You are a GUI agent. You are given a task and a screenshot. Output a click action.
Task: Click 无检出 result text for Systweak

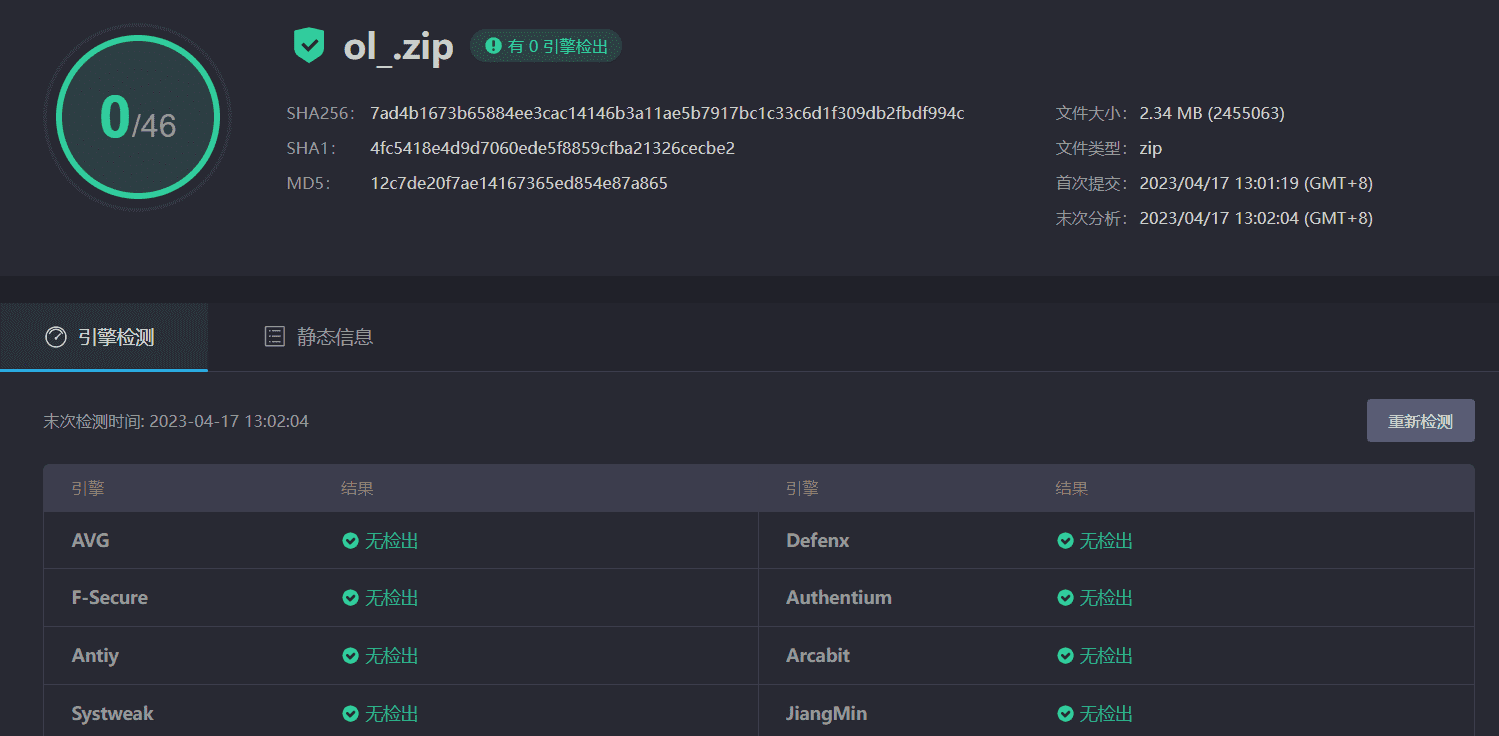(391, 714)
